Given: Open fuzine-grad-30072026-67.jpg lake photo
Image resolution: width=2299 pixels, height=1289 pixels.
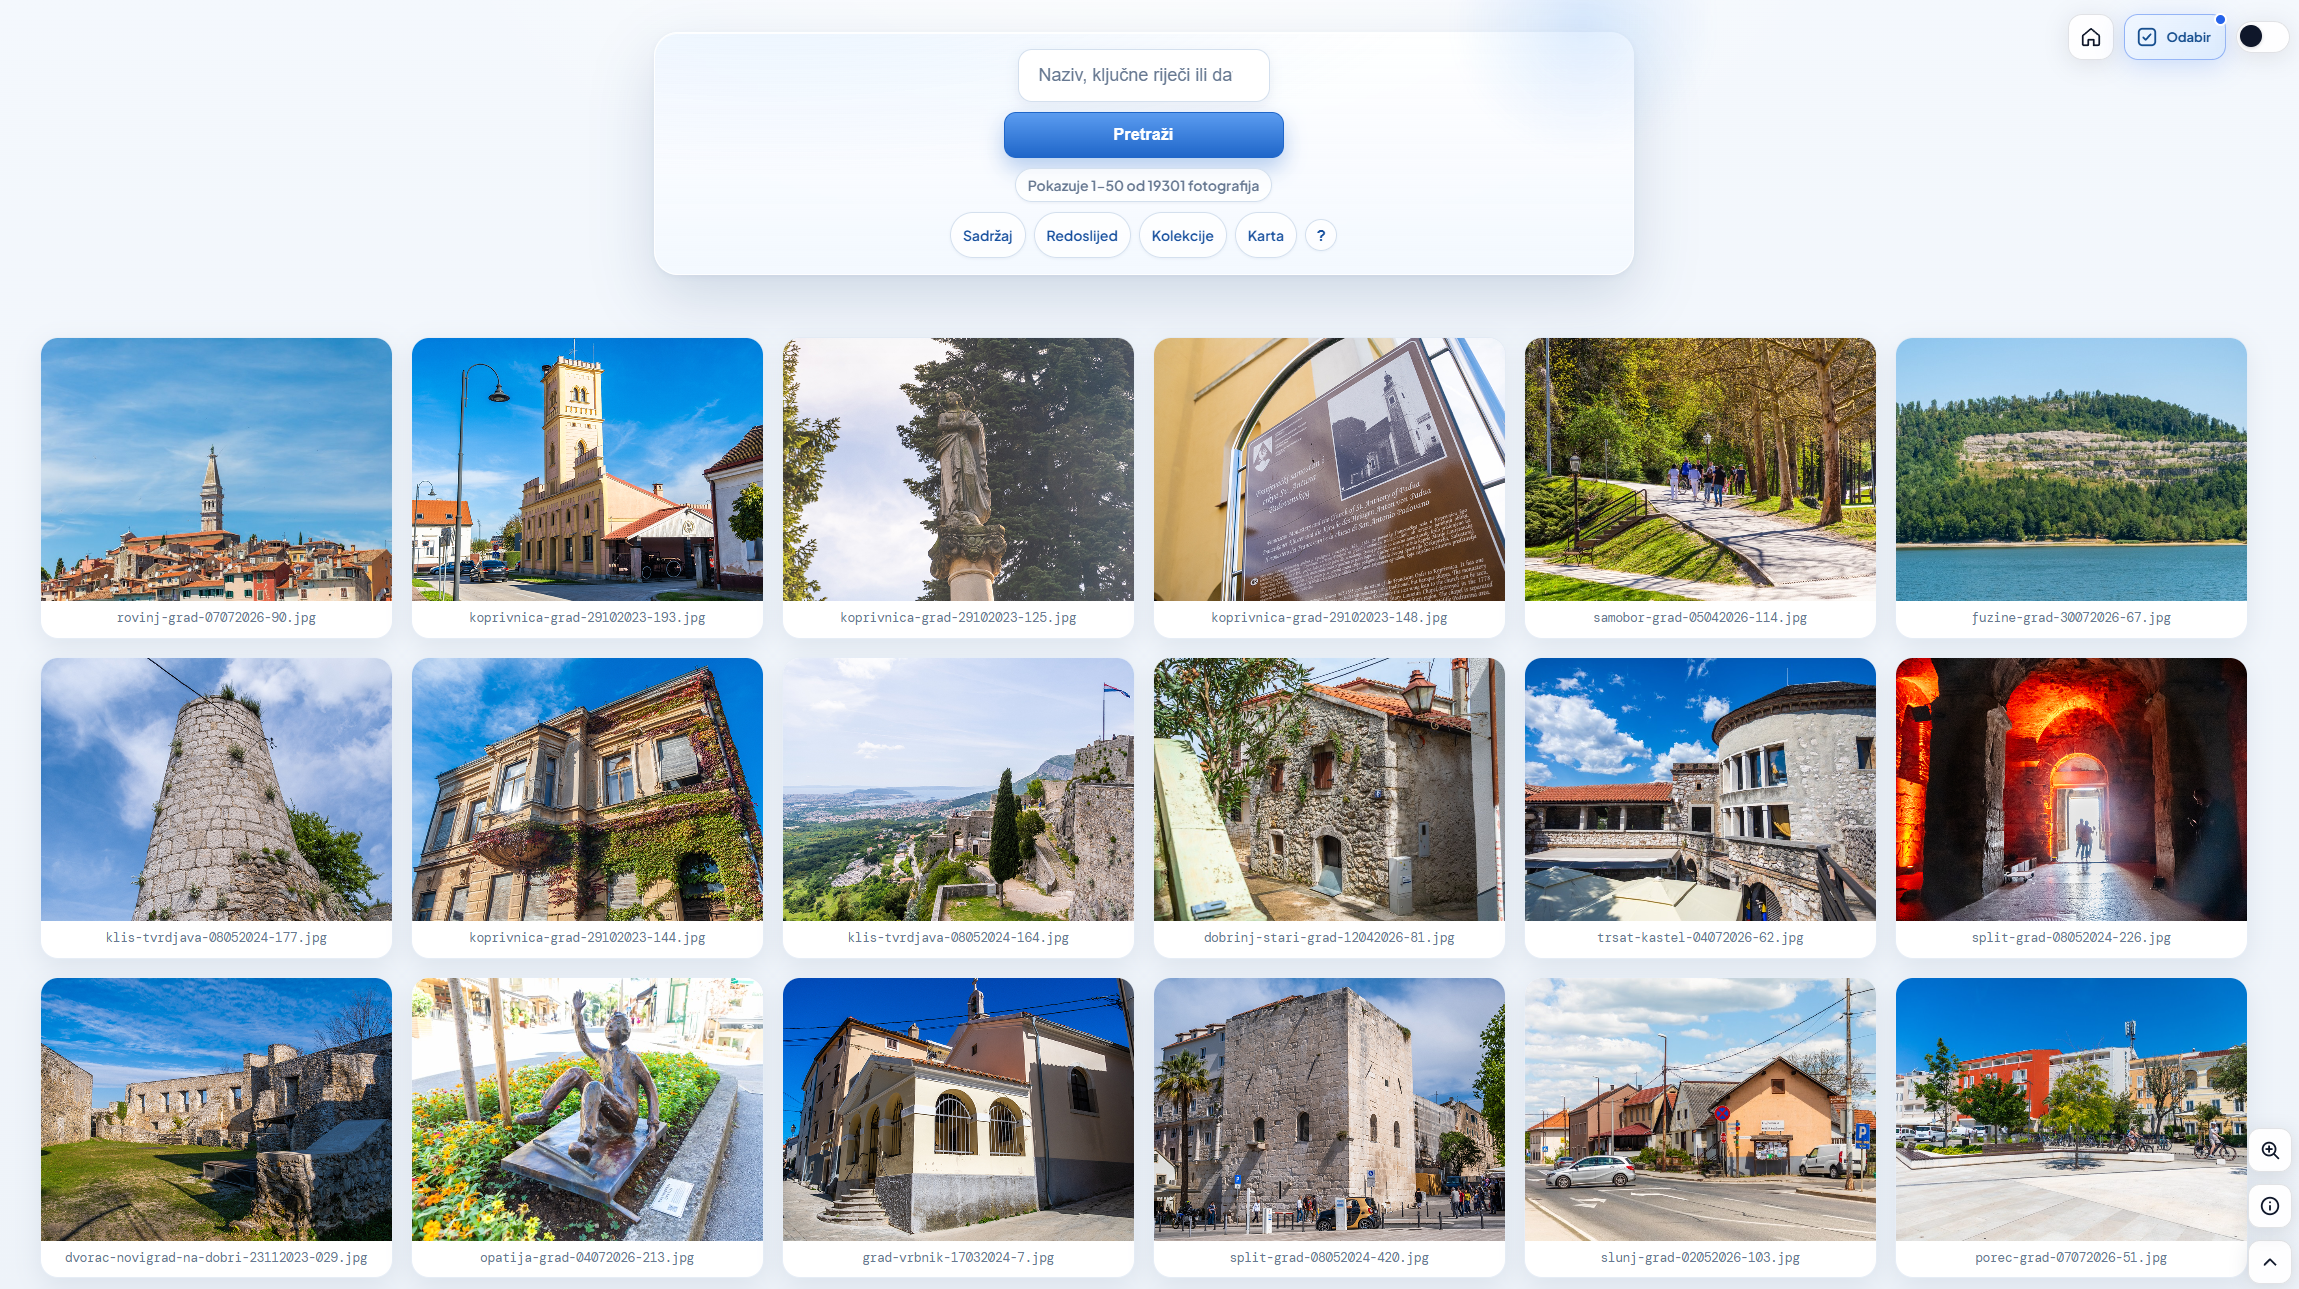Looking at the screenshot, I should tap(2071, 469).
